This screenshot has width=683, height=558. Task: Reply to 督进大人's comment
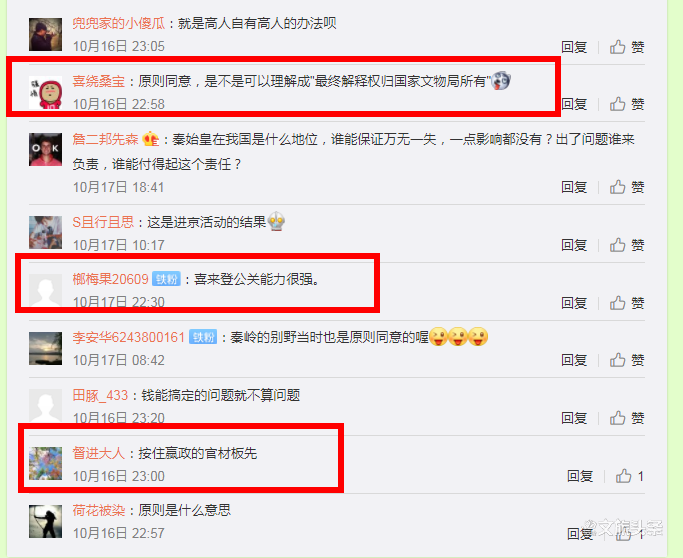pyautogui.click(x=580, y=476)
